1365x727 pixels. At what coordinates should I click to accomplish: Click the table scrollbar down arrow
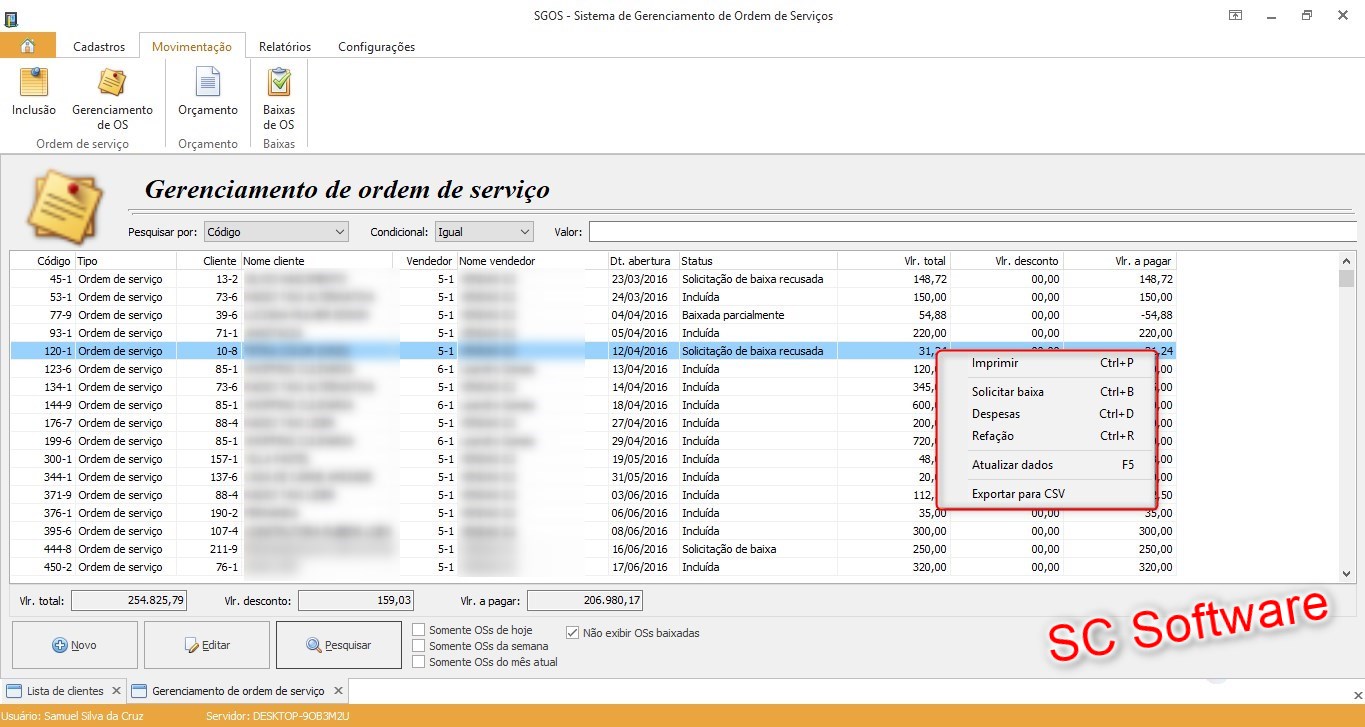coord(1346,574)
